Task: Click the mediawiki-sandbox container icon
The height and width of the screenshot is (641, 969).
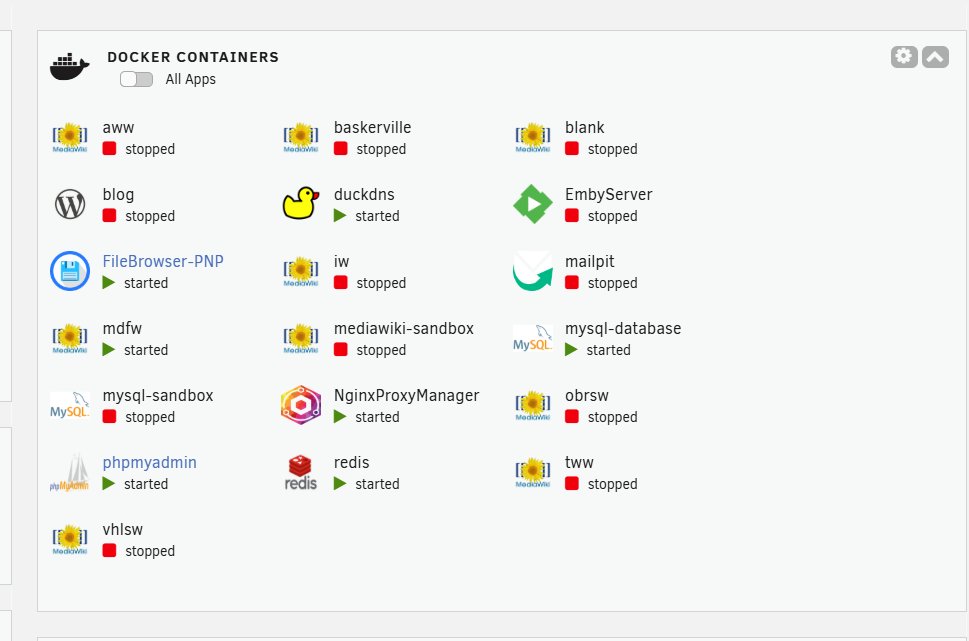Action: click(300, 339)
